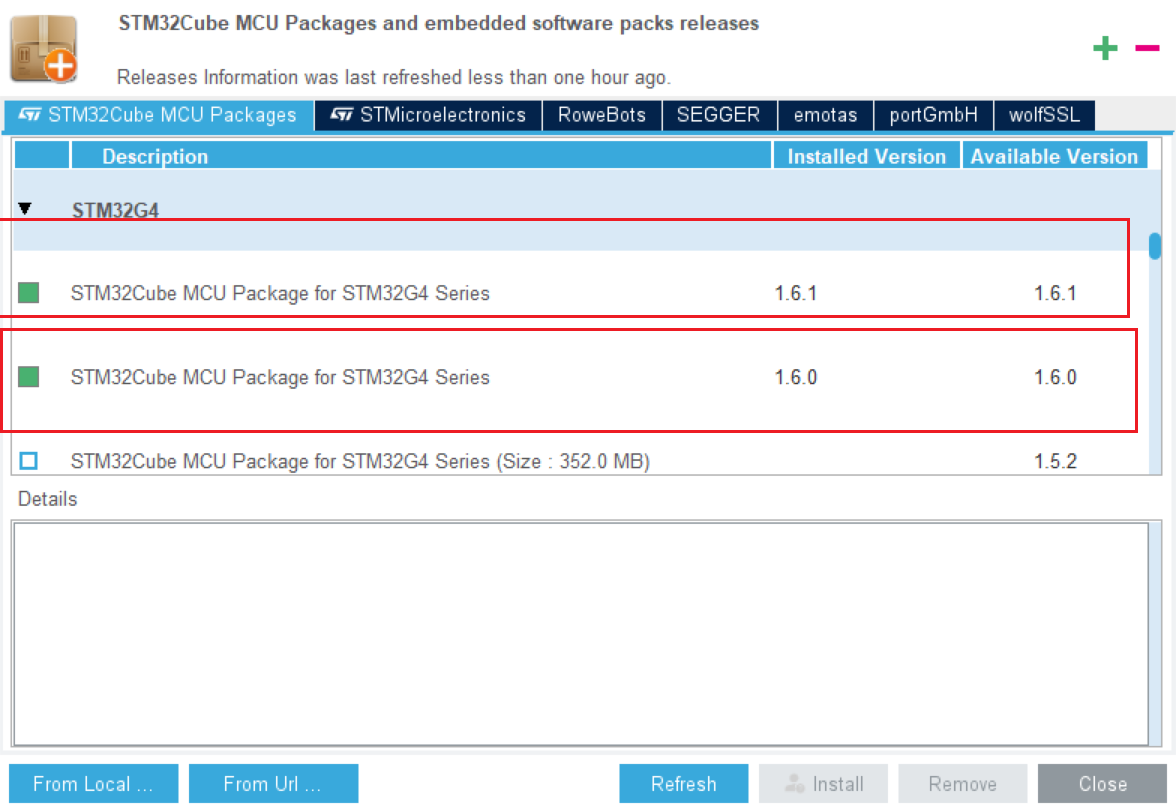Click the From Local button
1176x811 pixels.
pos(94,784)
